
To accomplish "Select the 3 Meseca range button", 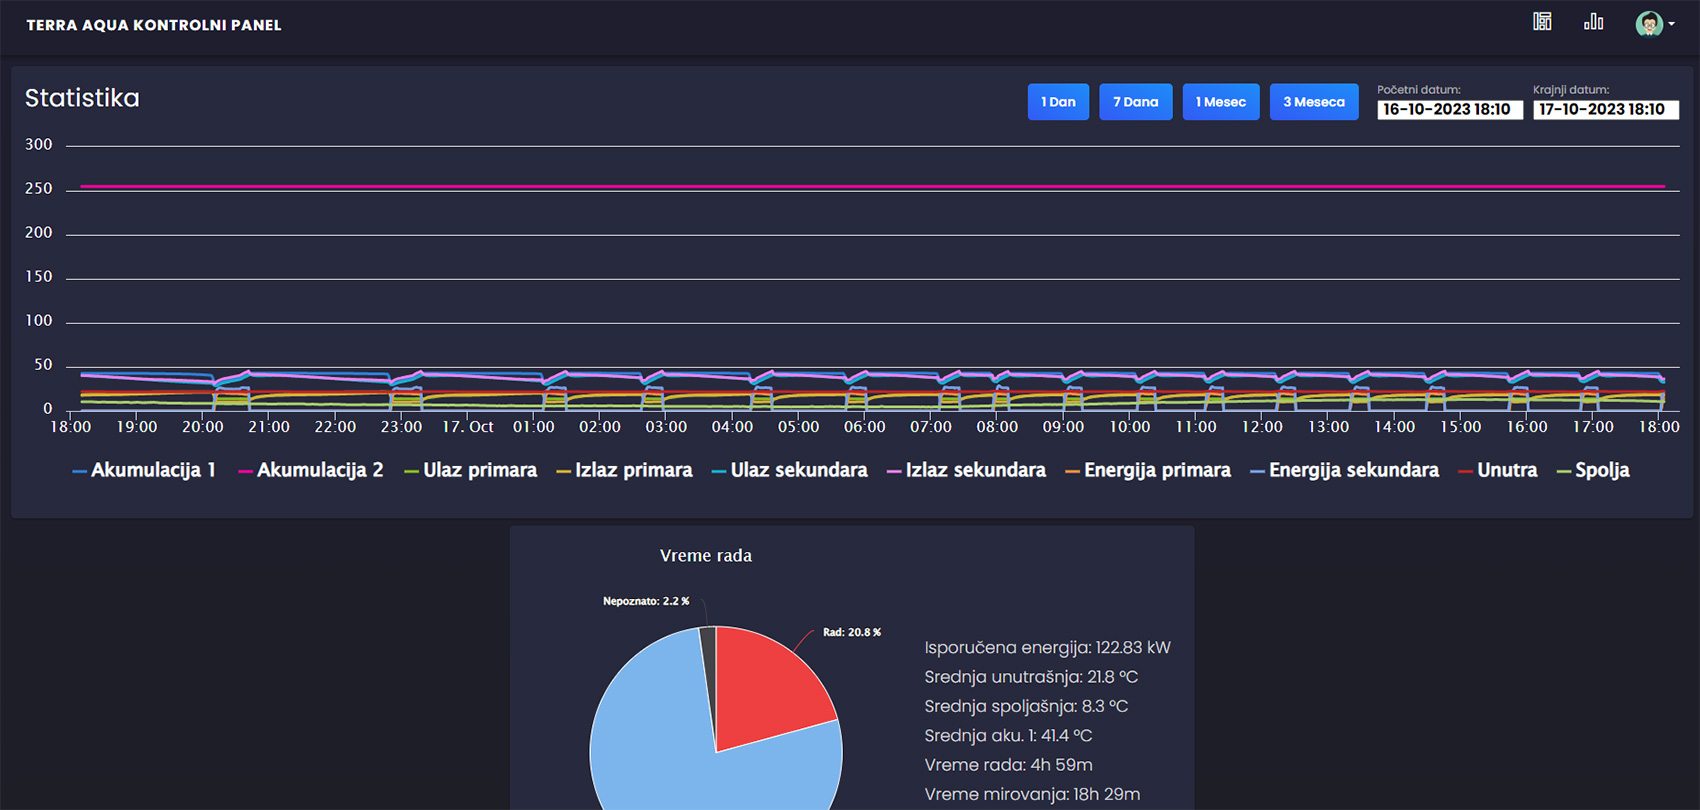I will pyautogui.click(x=1314, y=102).
